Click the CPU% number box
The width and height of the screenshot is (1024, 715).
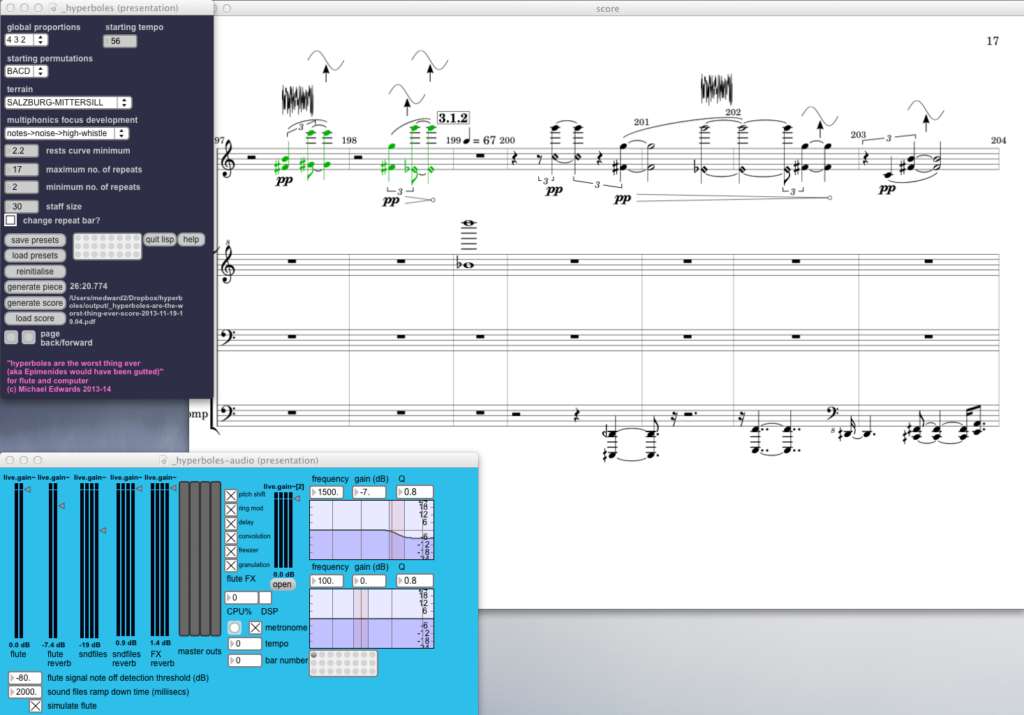[x=242, y=597]
